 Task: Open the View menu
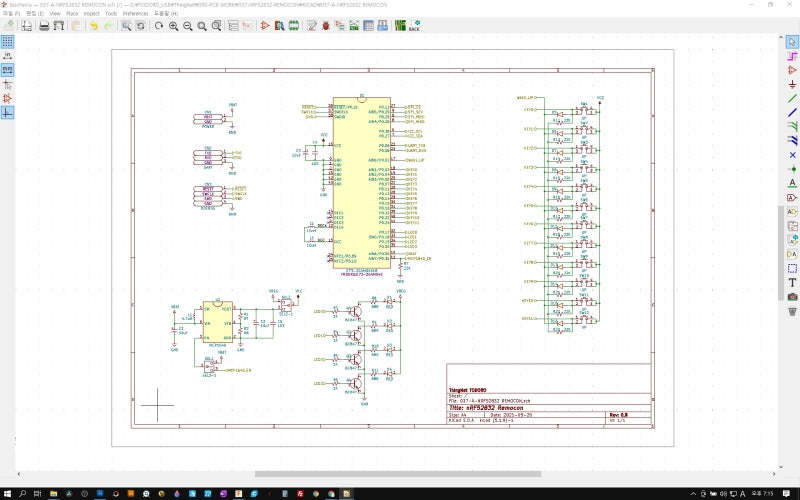[x=55, y=13]
